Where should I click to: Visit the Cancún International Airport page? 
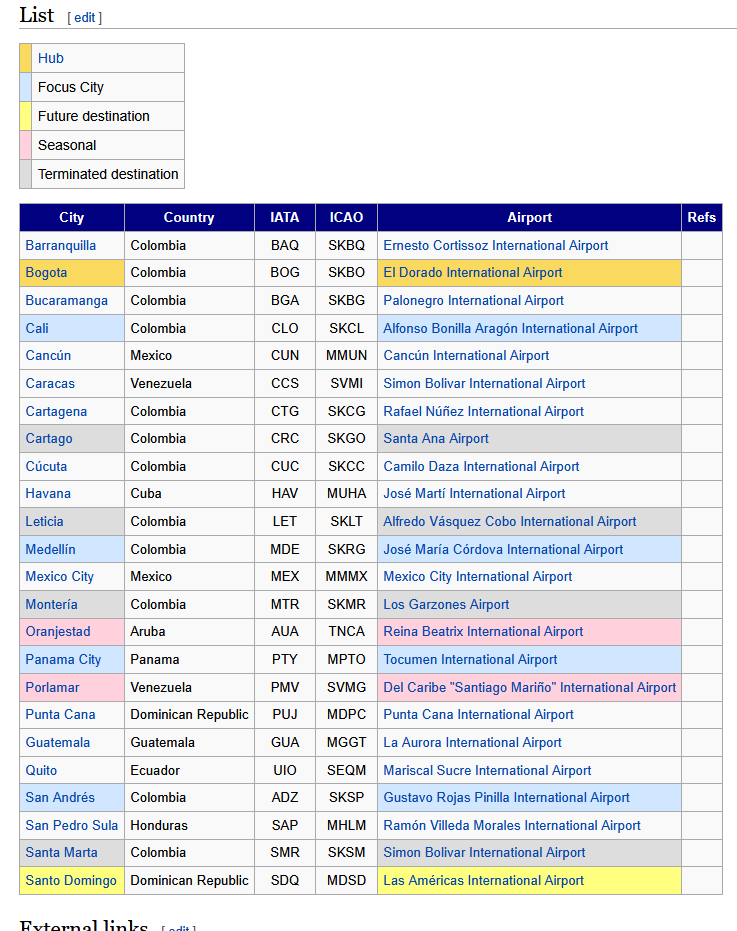(466, 355)
